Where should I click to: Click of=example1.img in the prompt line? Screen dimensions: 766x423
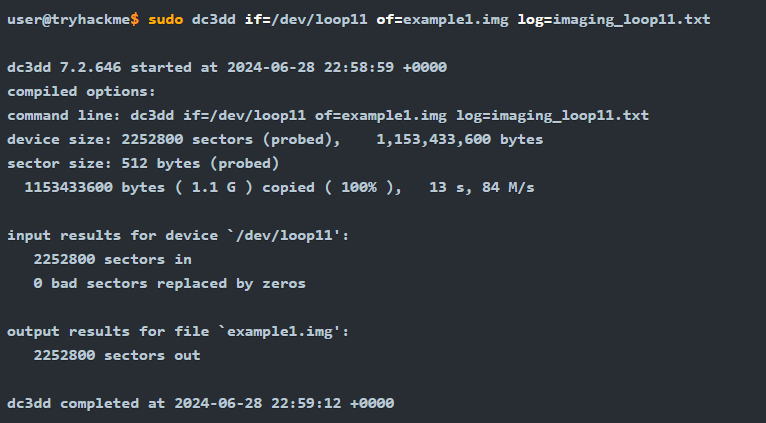click(442, 20)
